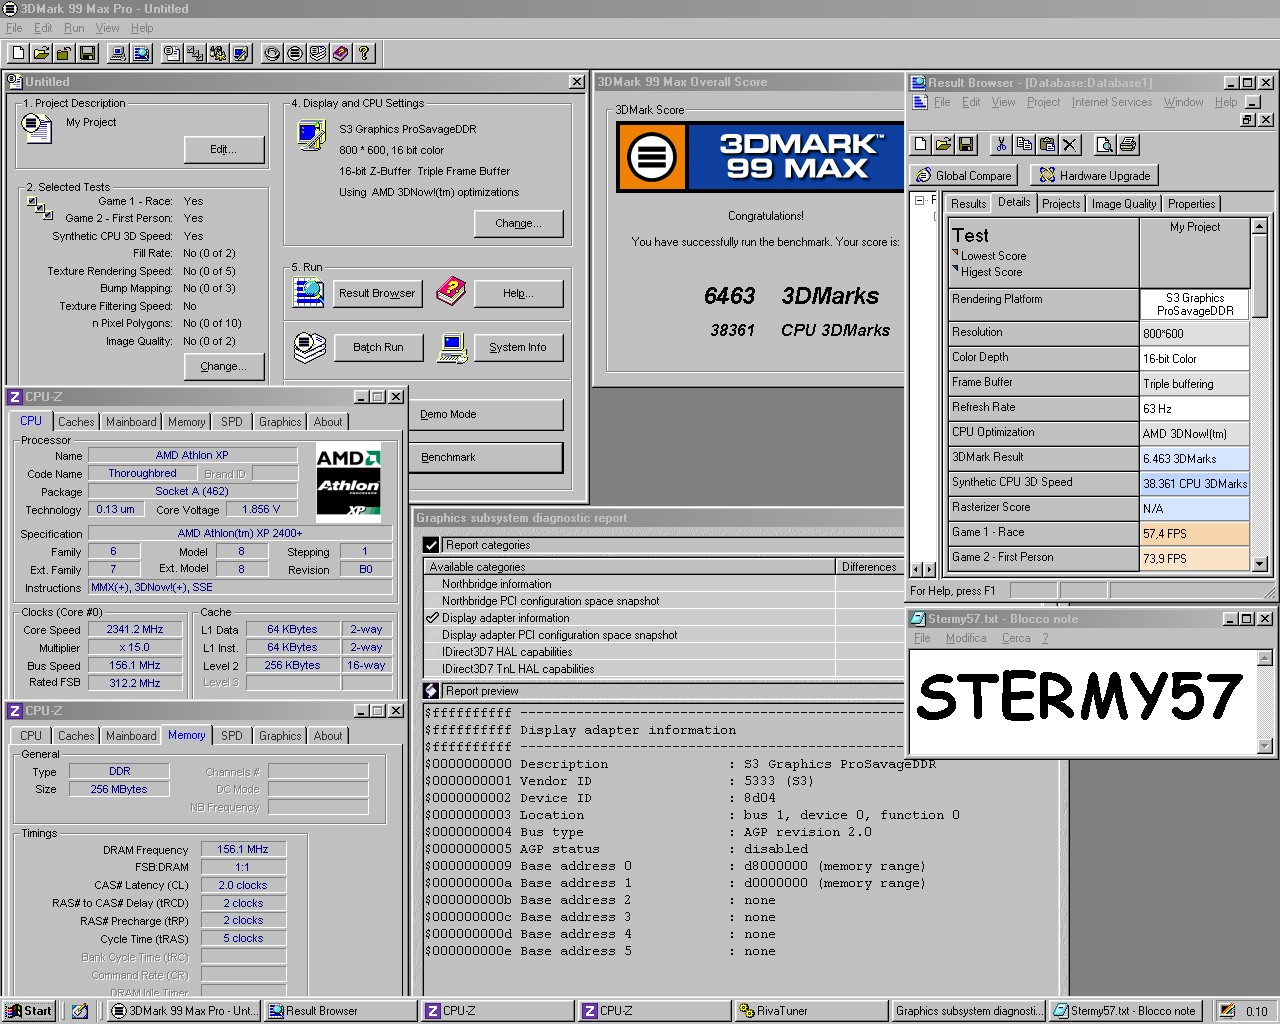Screen dimensions: 1280x1024
Task: Toggle the Display adapter information checkmark
Action: [x=432, y=618]
